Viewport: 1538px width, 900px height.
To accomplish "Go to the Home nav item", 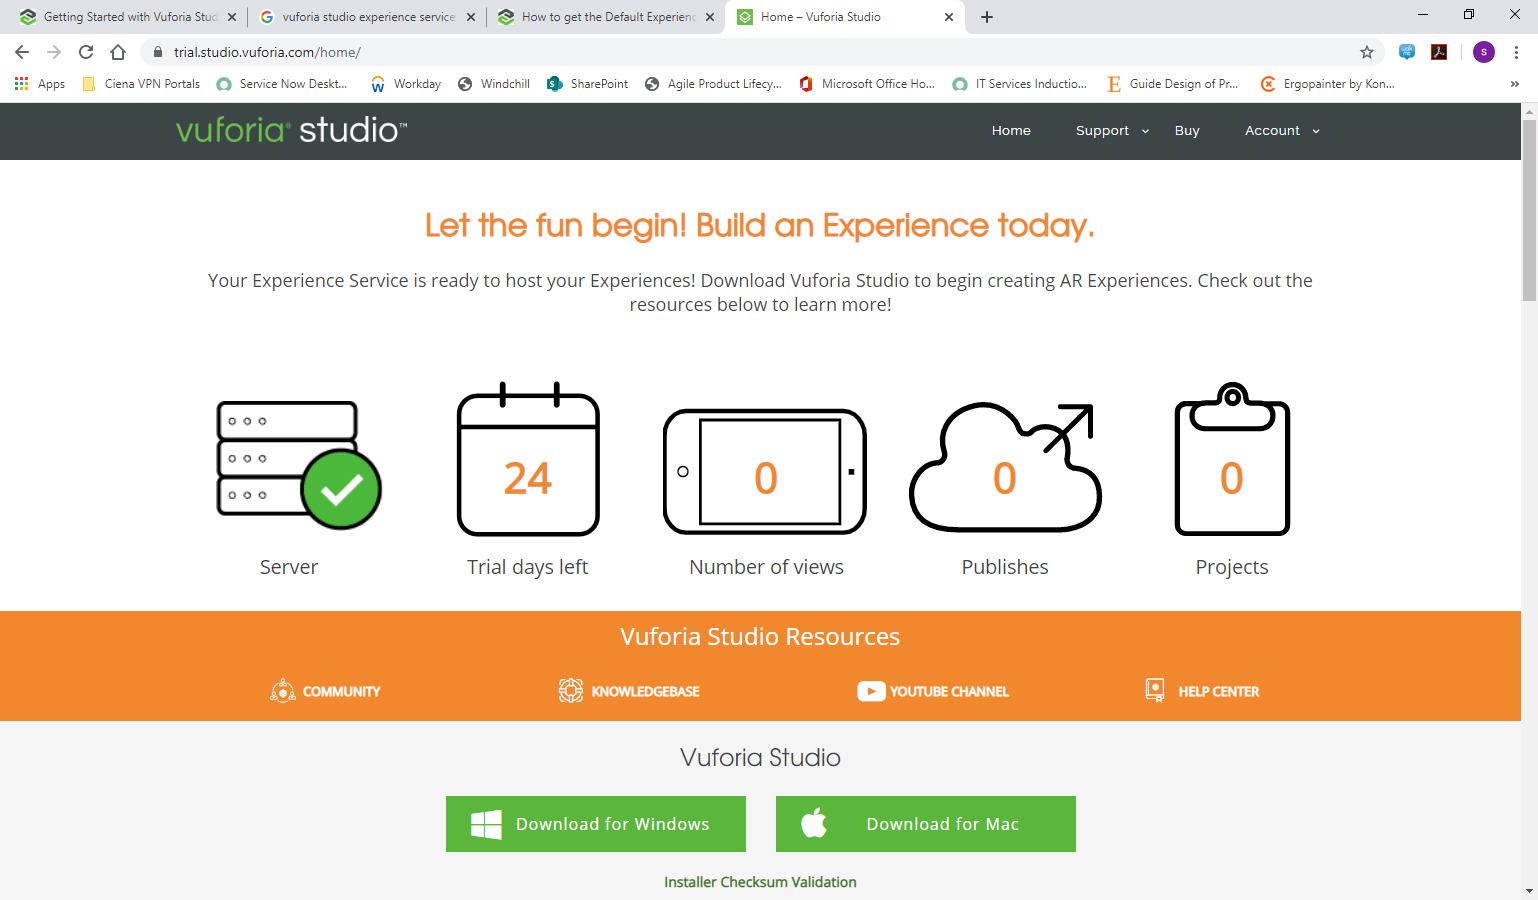I will tap(1011, 131).
